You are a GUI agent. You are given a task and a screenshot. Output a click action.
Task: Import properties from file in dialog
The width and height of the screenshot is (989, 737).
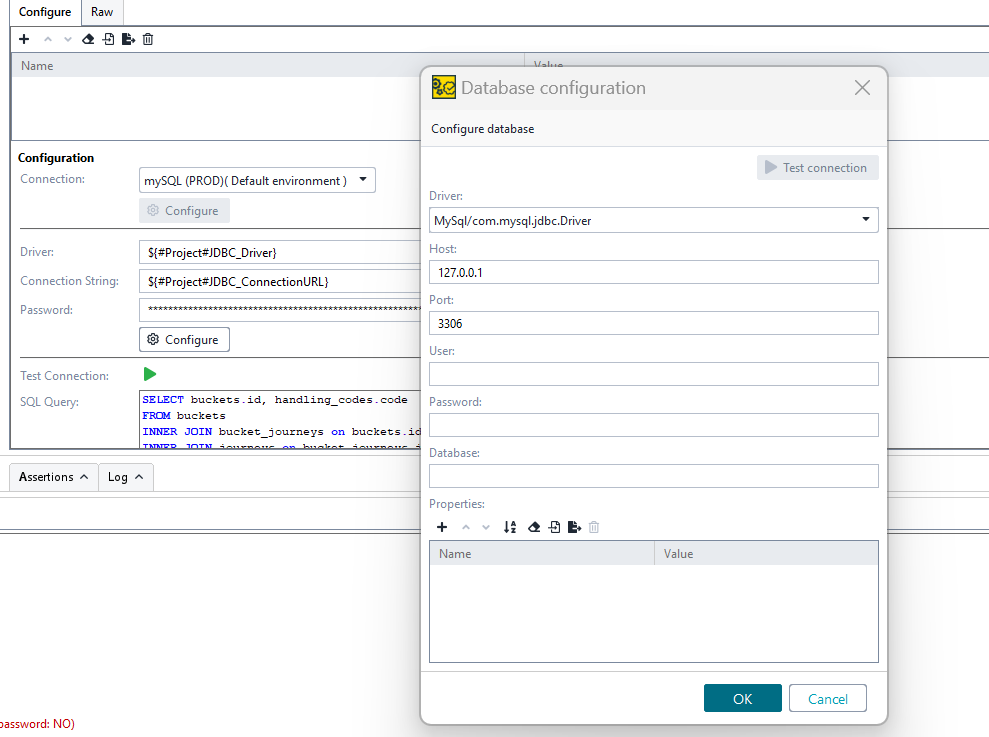coord(554,527)
